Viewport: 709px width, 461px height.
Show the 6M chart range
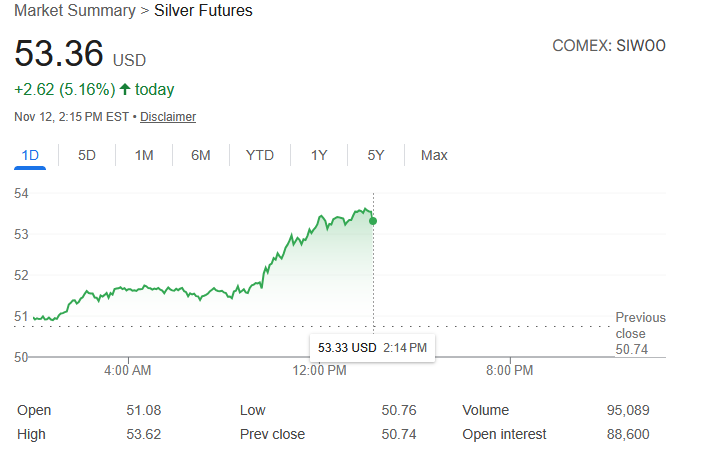[x=201, y=155]
